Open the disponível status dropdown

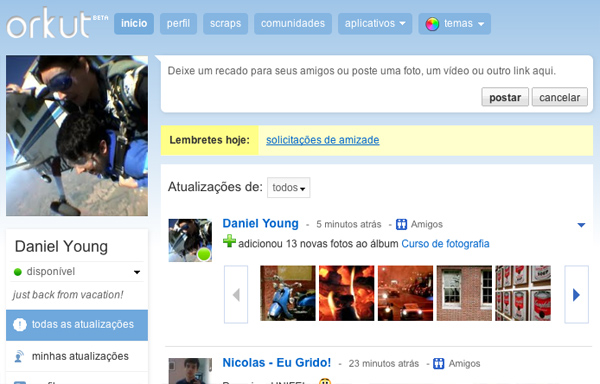[77, 272]
